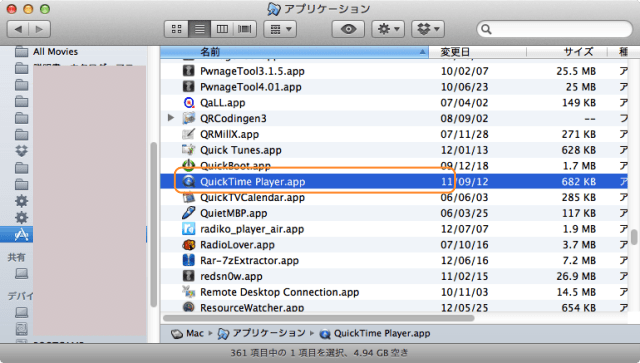Click the Quick Look eye icon

(x=348, y=29)
